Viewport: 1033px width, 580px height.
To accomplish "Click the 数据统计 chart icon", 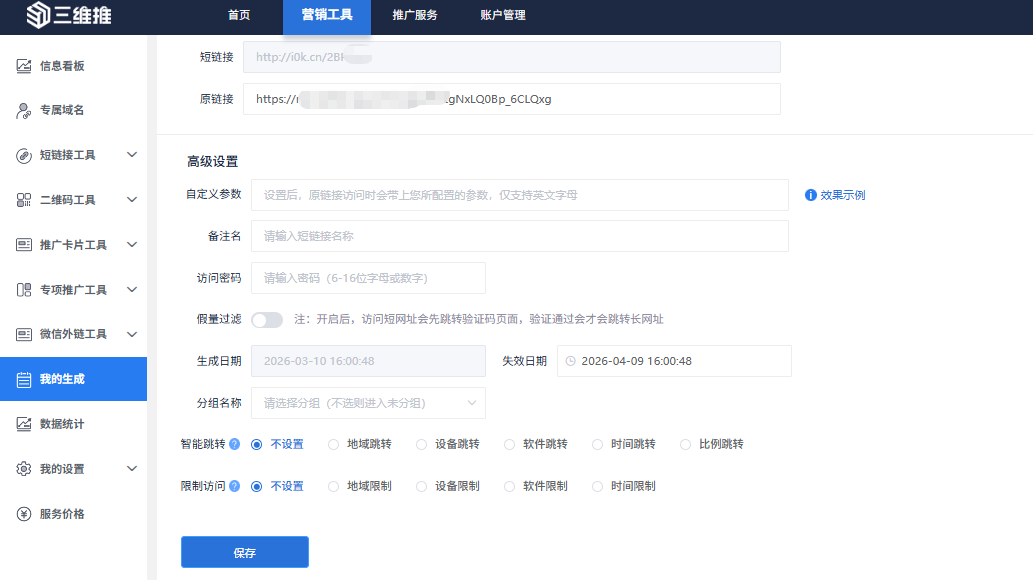I will (24, 424).
